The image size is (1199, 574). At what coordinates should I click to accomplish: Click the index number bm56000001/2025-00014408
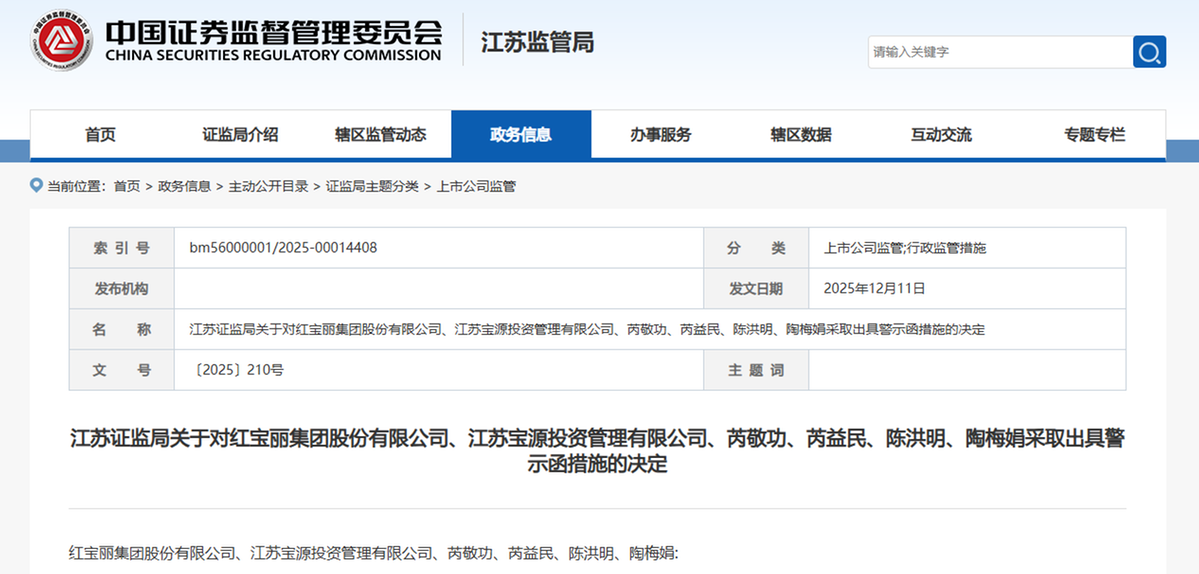coord(283,248)
